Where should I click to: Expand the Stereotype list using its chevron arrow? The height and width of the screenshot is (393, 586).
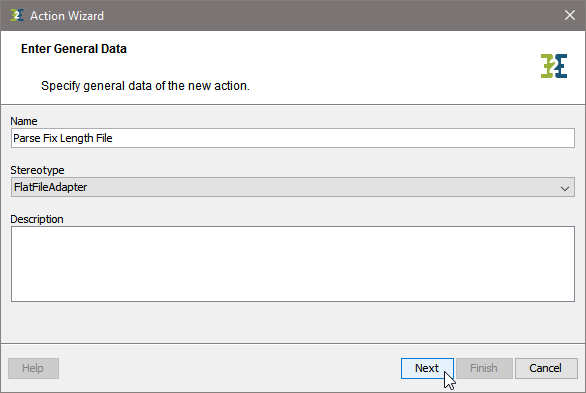pyautogui.click(x=565, y=189)
